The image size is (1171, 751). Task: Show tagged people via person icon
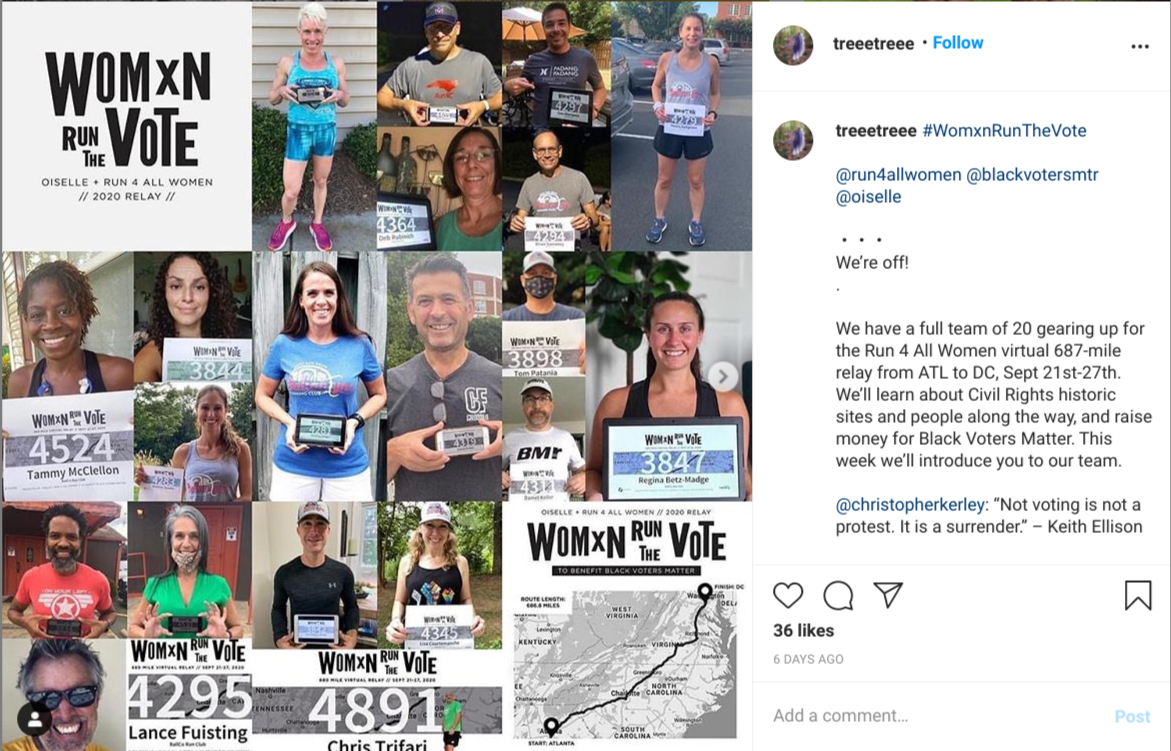click(34, 720)
